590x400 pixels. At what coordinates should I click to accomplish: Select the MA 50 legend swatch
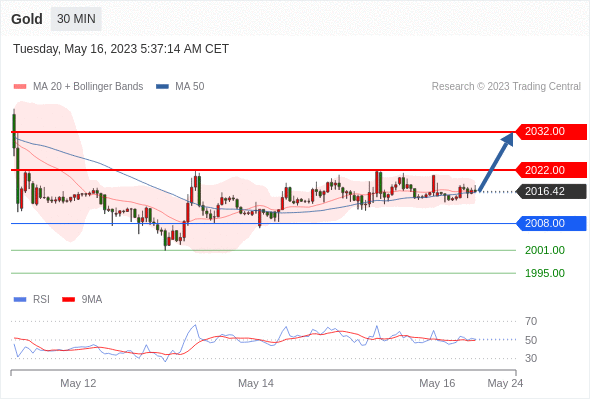162,87
